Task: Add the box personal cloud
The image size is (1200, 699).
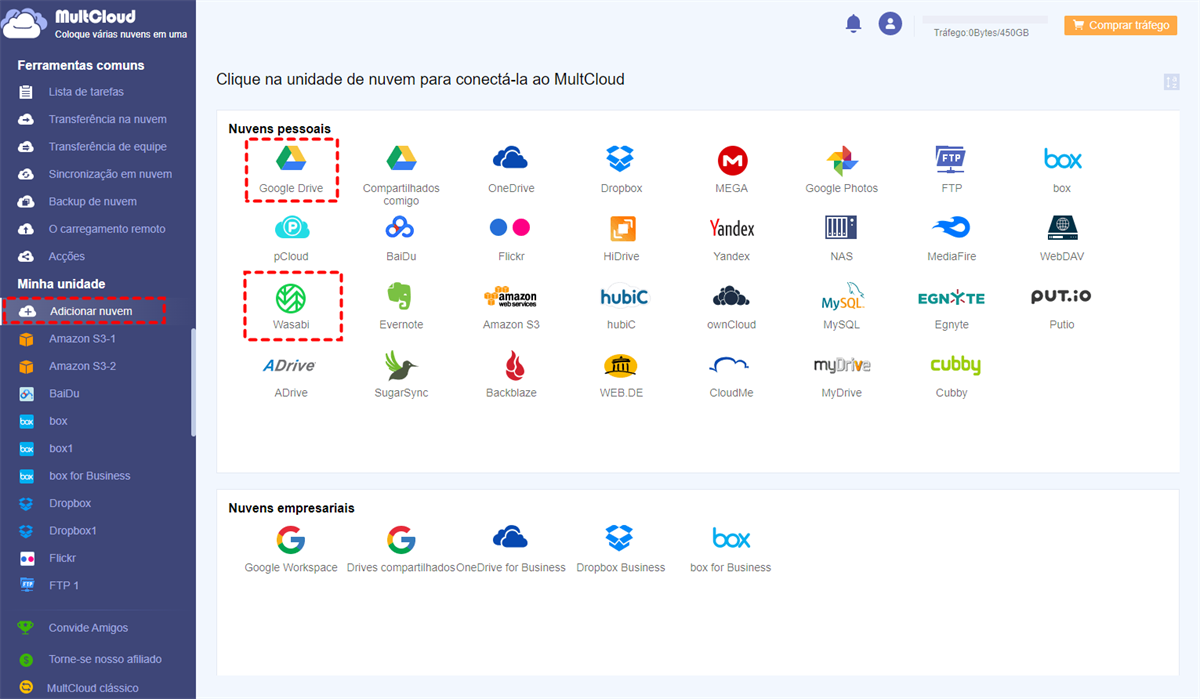Action: click(x=1062, y=169)
